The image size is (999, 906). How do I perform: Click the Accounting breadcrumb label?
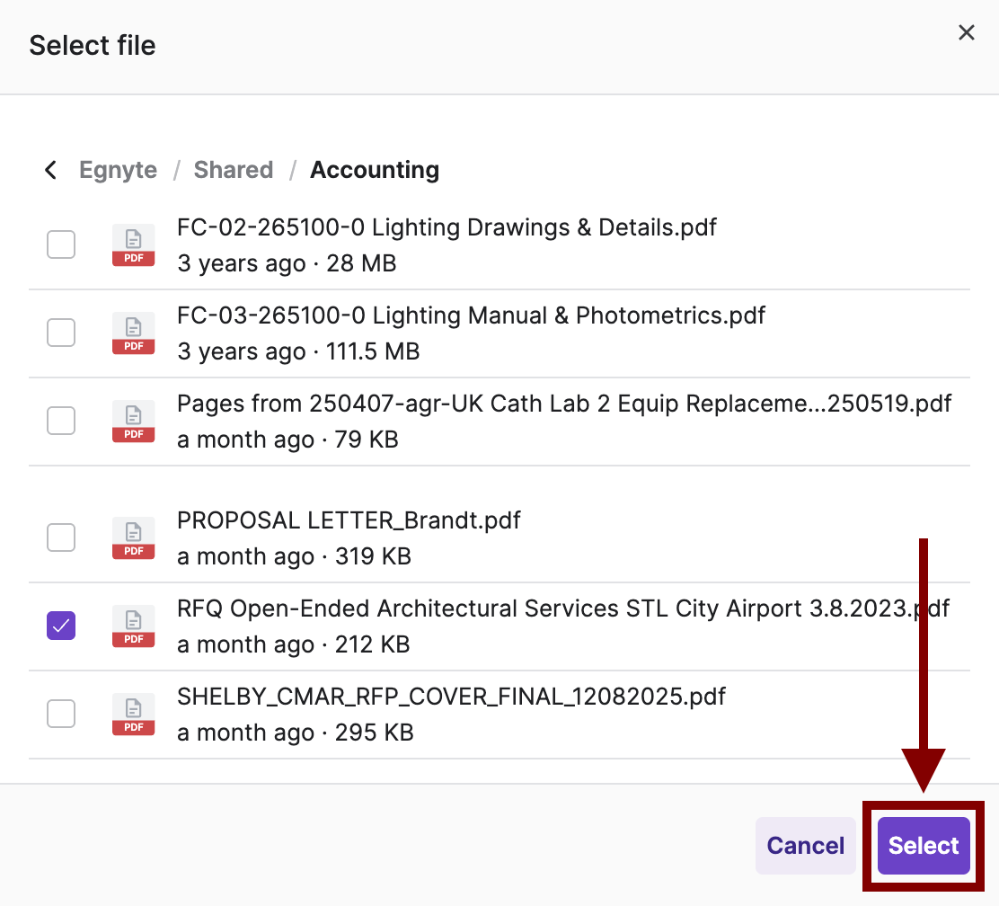375,170
